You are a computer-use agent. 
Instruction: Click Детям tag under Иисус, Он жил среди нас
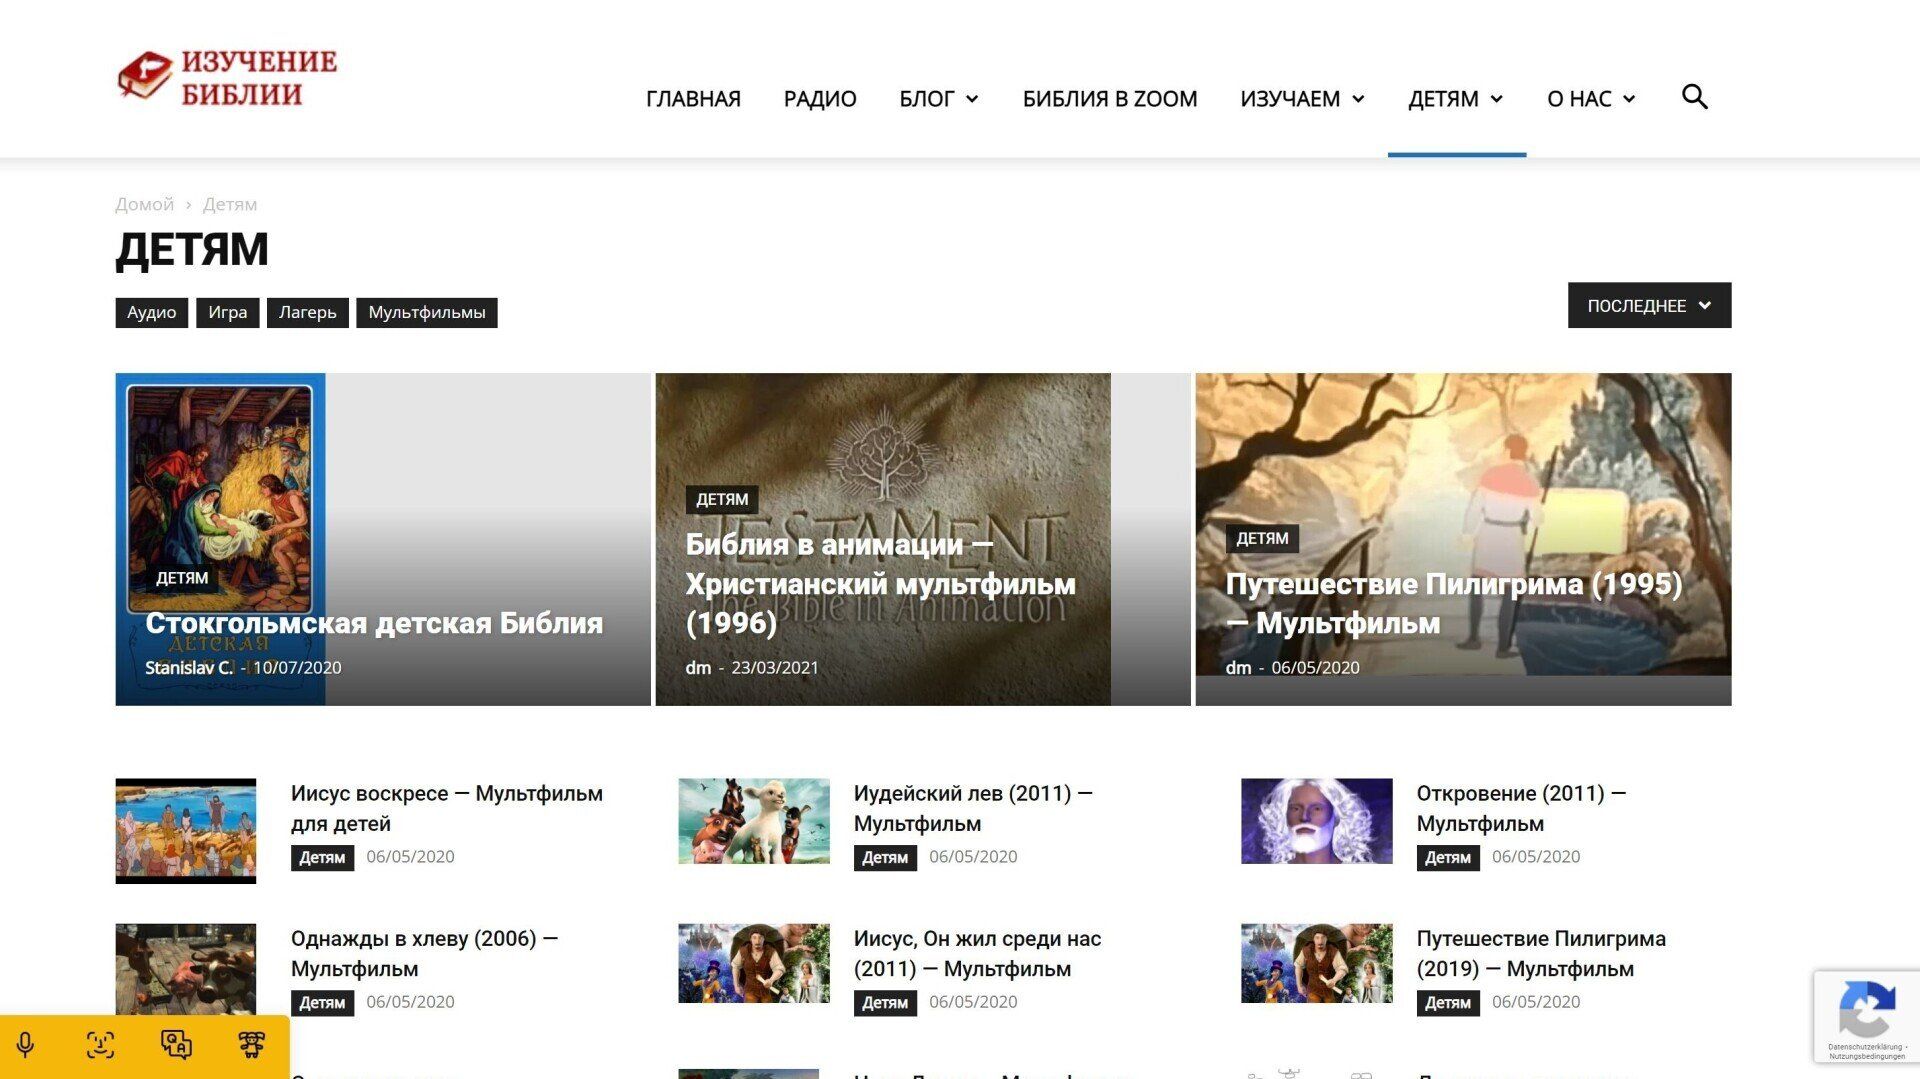coord(885,1003)
